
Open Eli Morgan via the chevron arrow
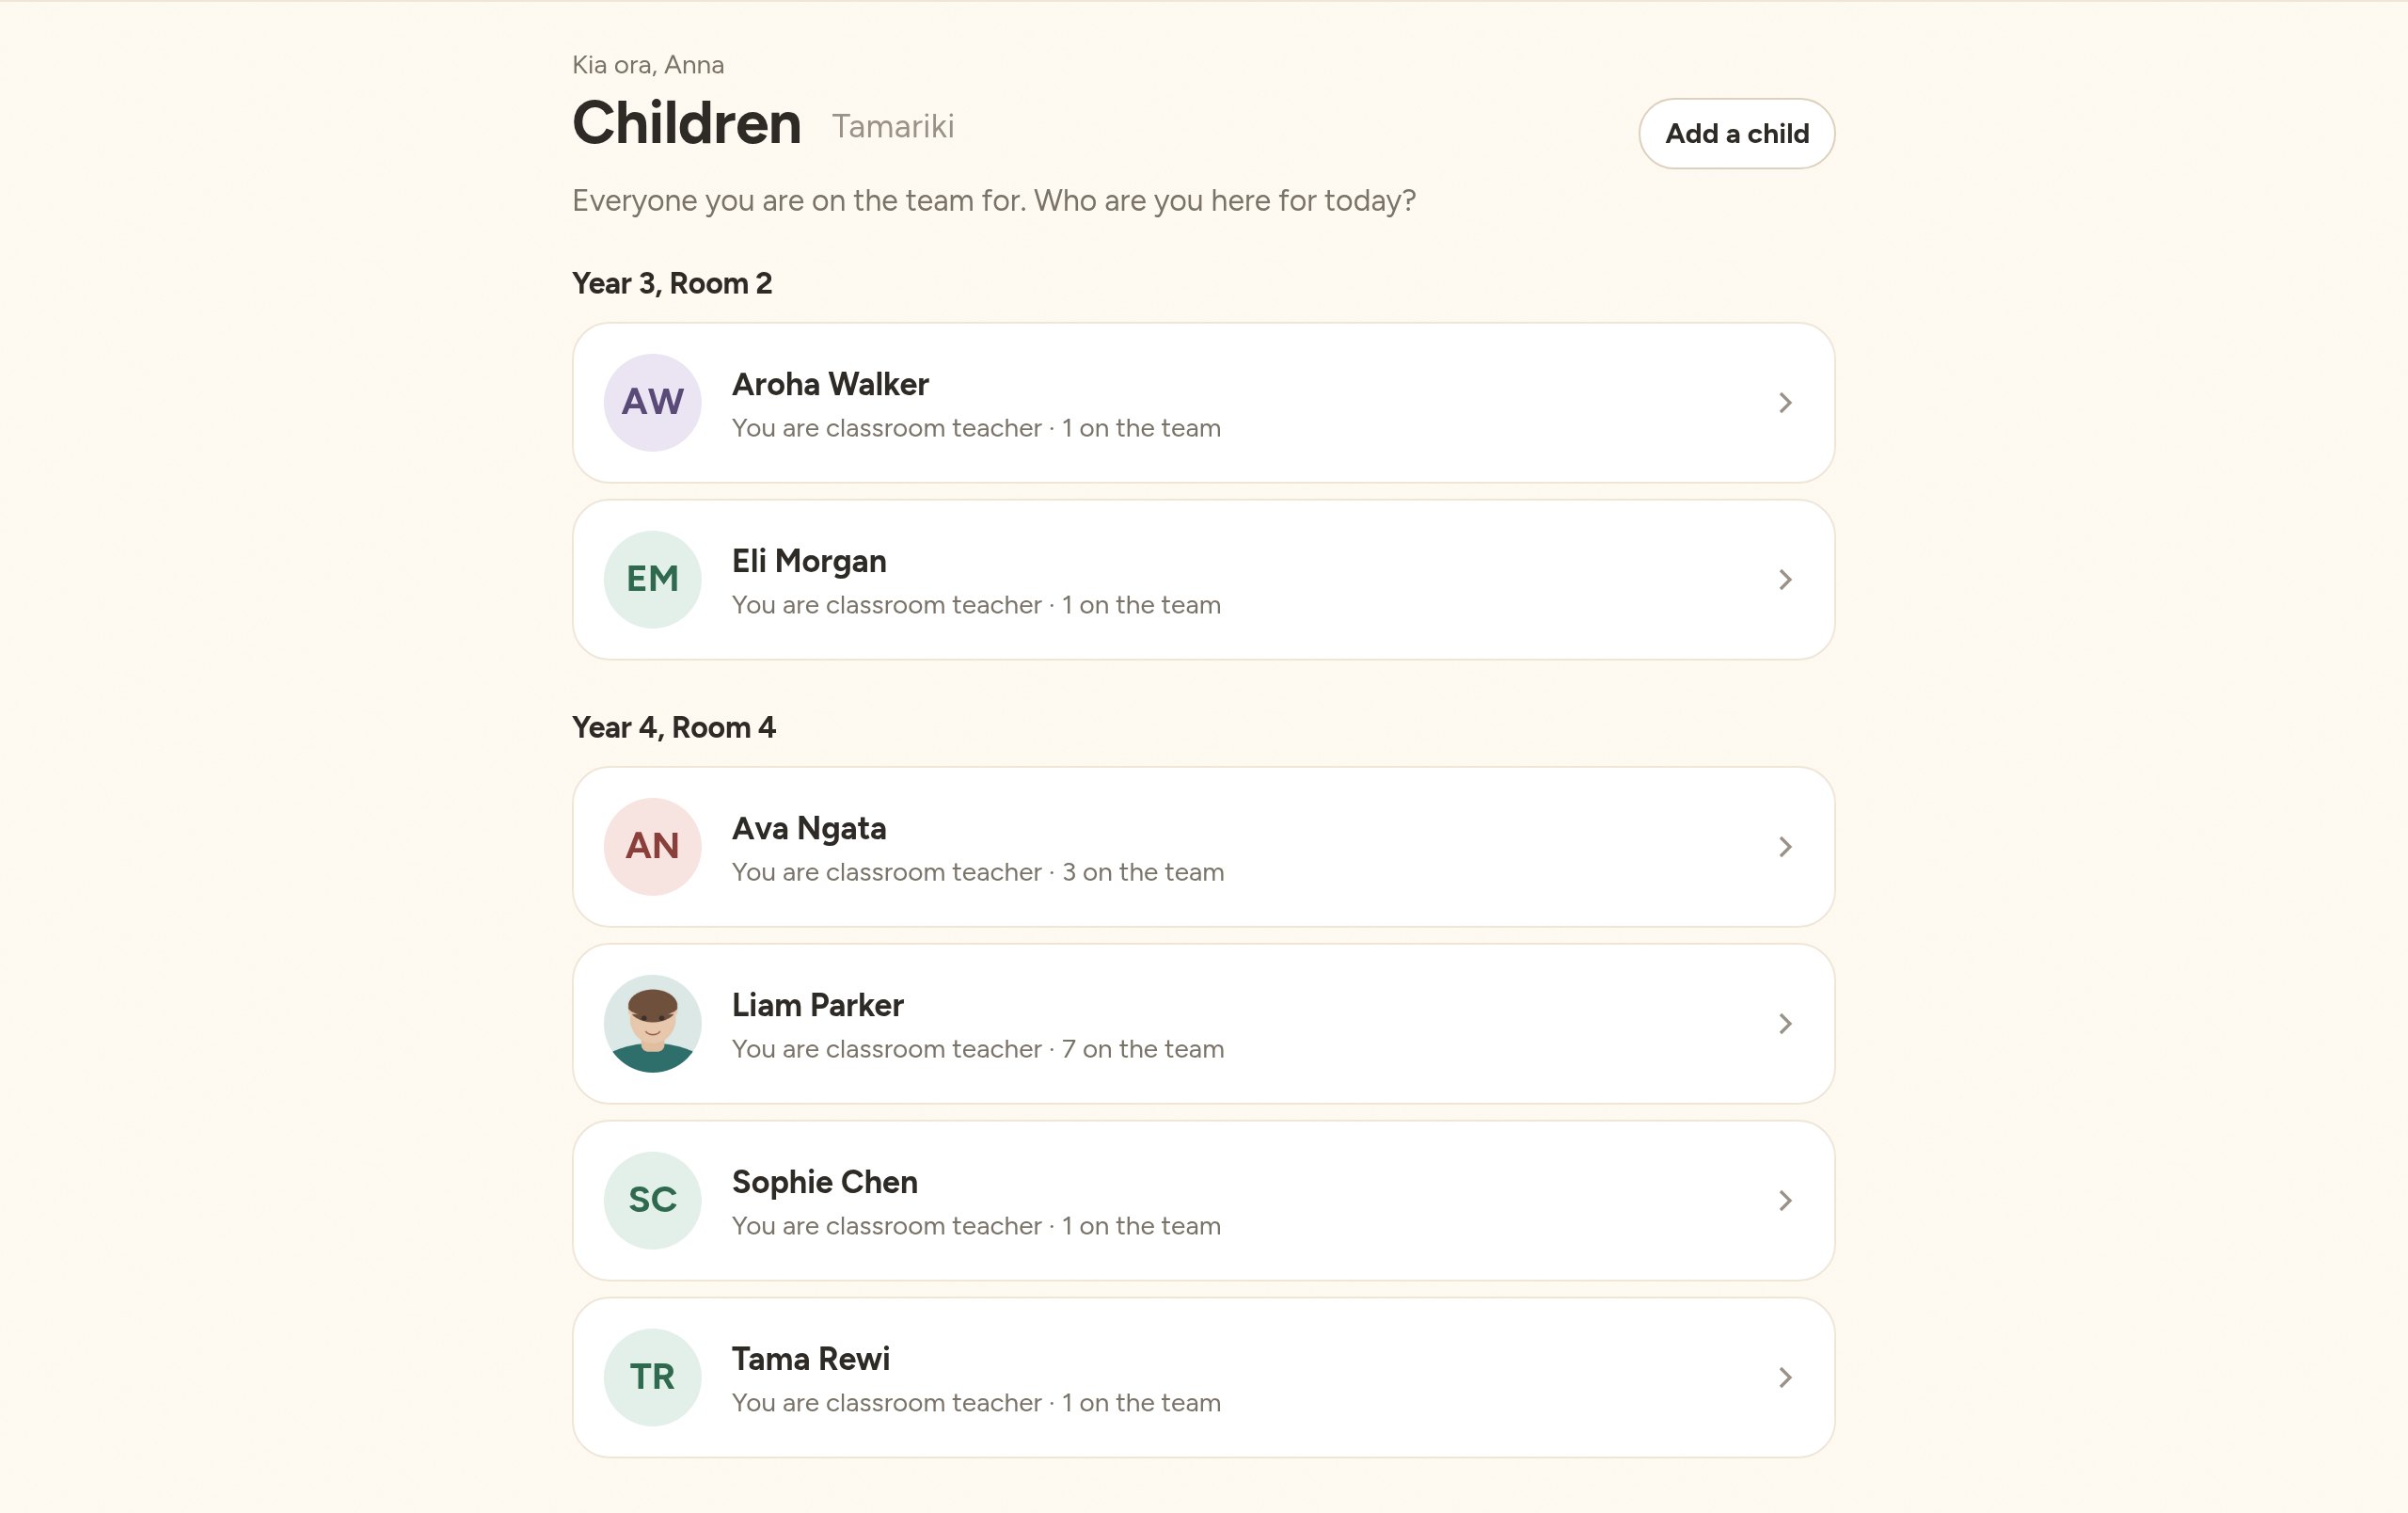click(1785, 579)
